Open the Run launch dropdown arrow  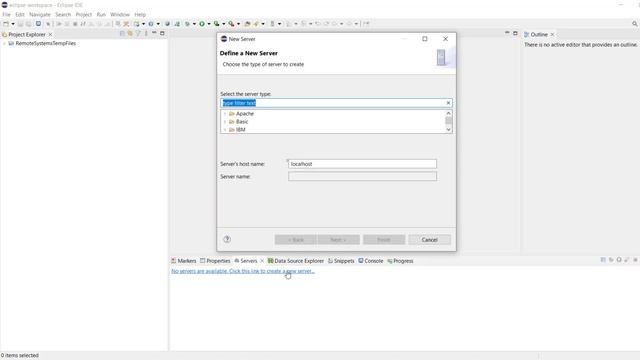(x=209, y=24)
